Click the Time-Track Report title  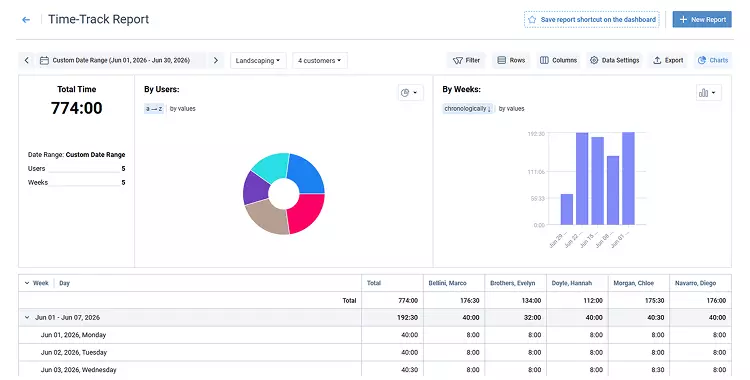tap(99, 20)
